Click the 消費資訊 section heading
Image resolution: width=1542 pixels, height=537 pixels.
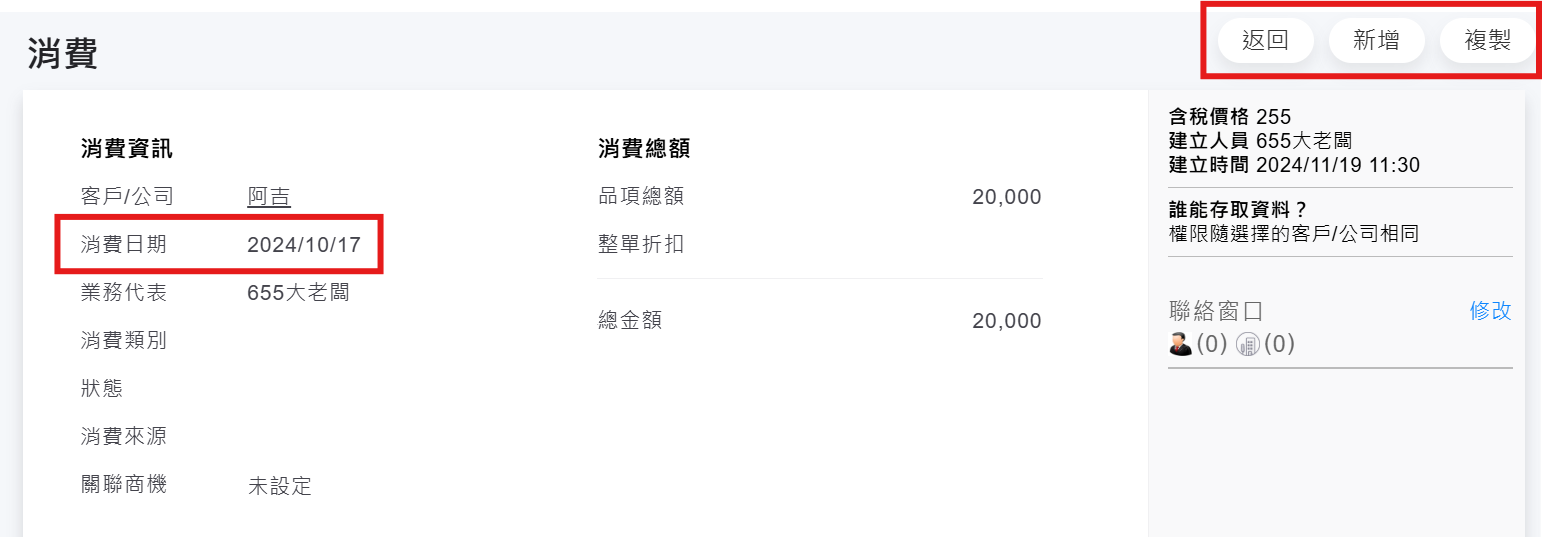(126, 149)
